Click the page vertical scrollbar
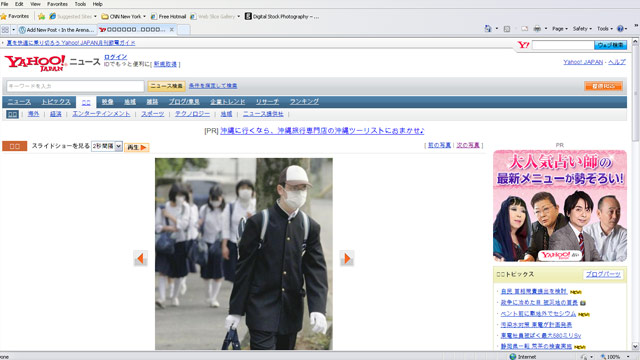Image resolution: width=640 pixels, height=360 pixels. coord(636,194)
